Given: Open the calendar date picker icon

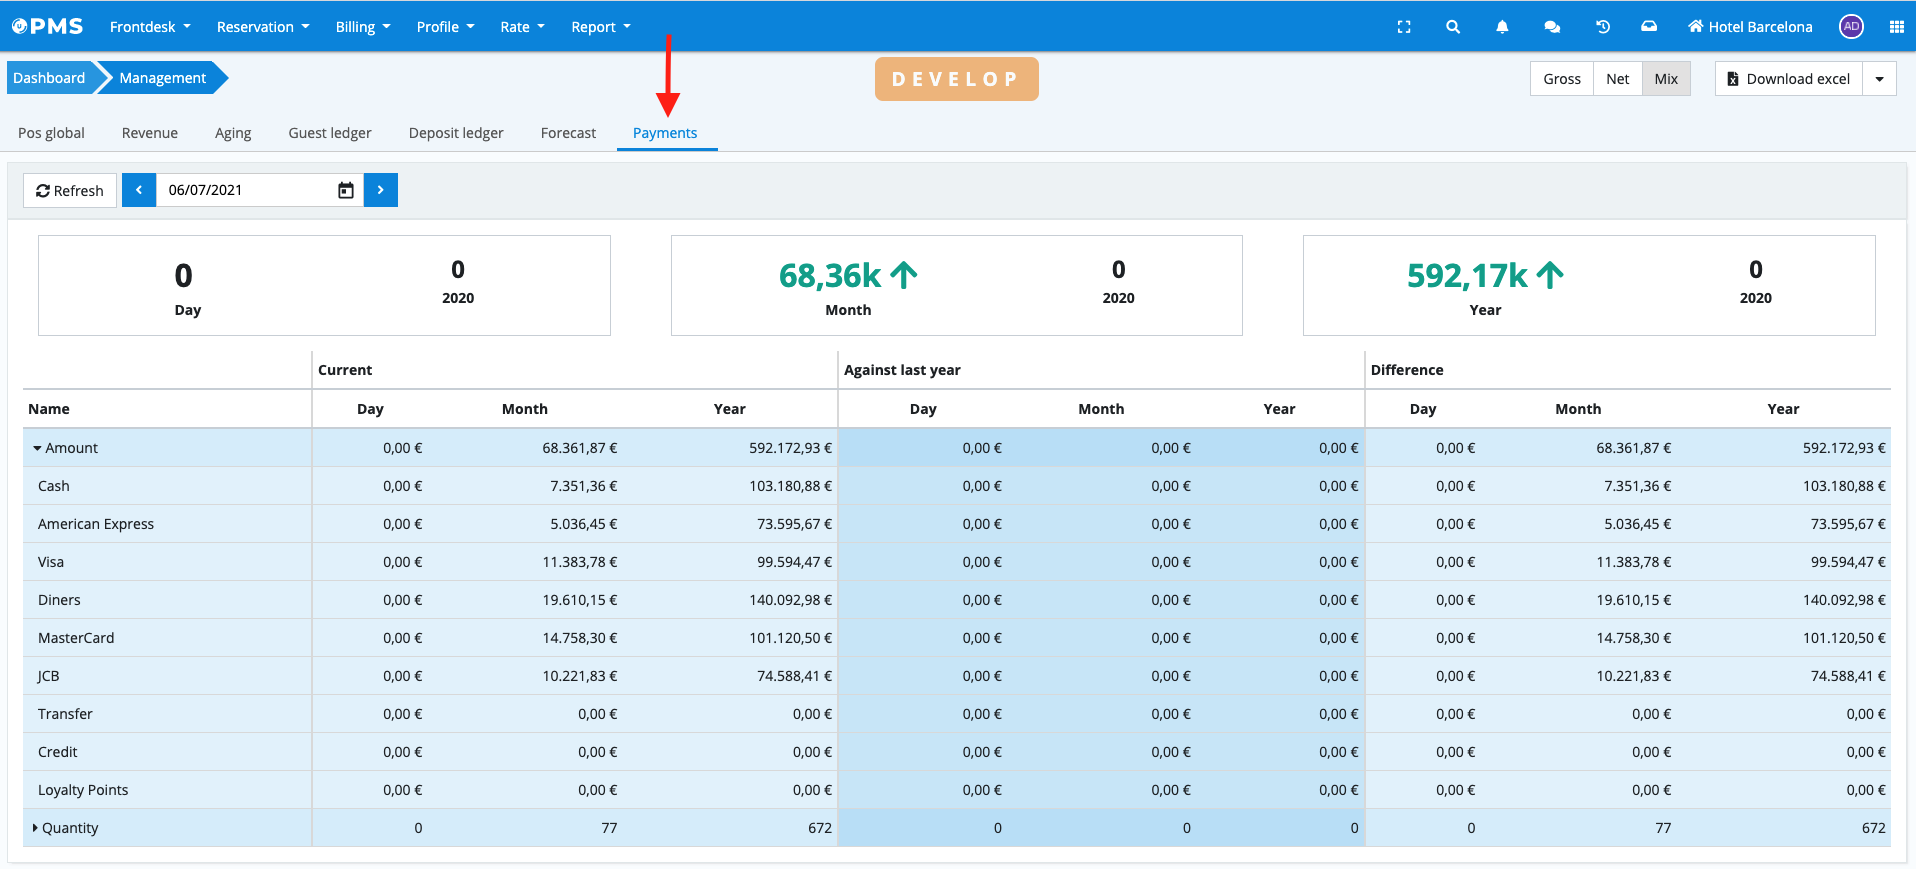Looking at the screenshot, I should point(346,190).
